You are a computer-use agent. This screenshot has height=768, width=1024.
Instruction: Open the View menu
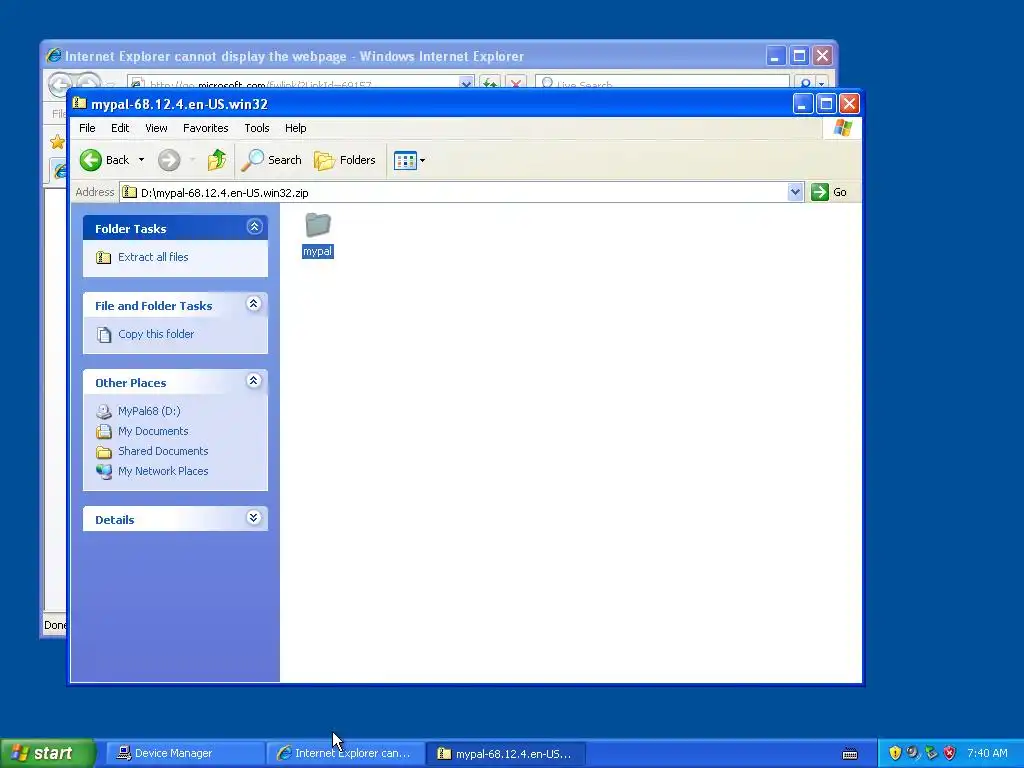pyautogui.click(x=156, y=128)
